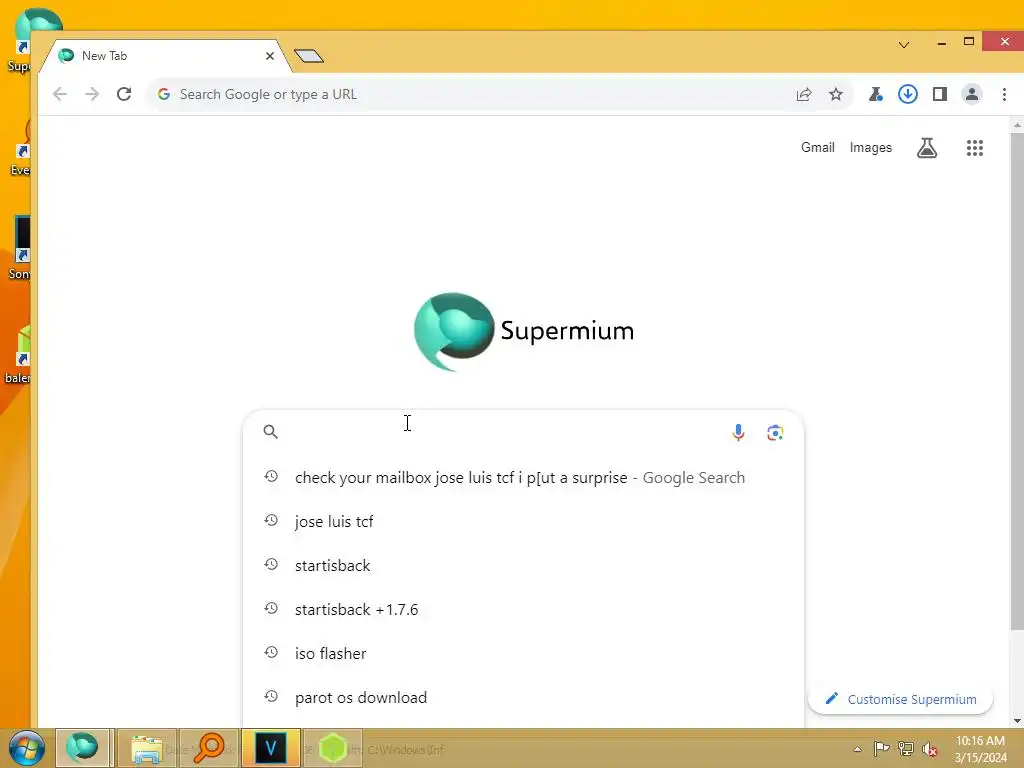
Task: Click the Google G icon in address bar
Action: (x=164, y=94)
